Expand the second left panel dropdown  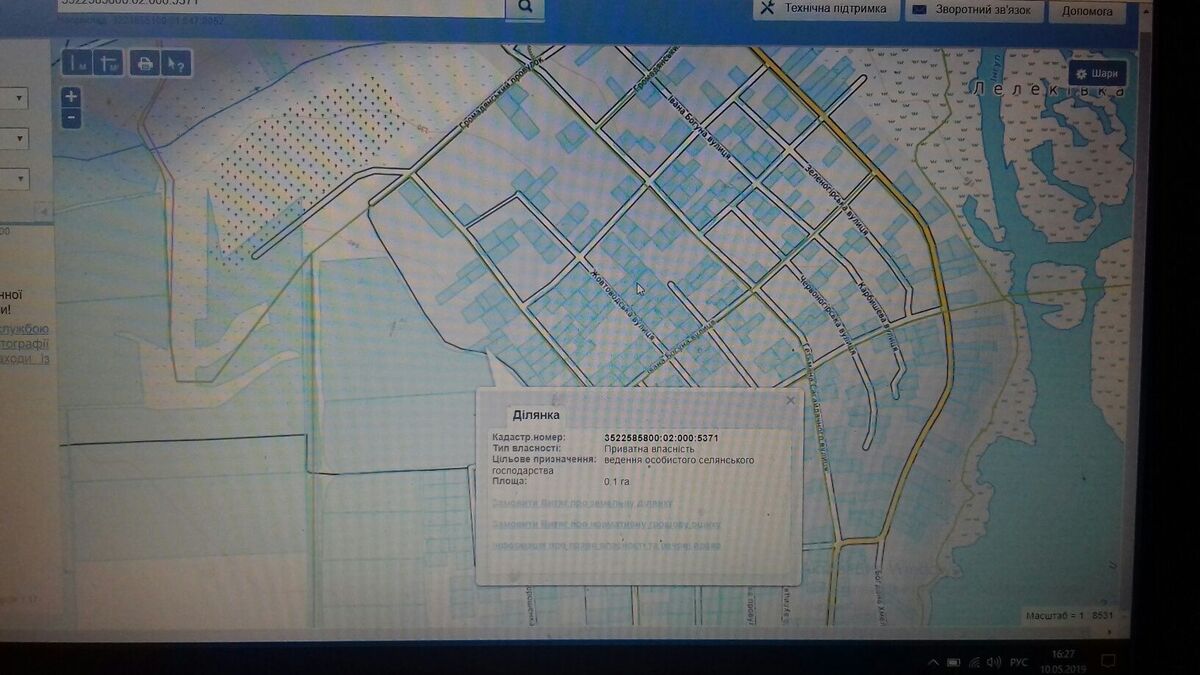(20, 138)
